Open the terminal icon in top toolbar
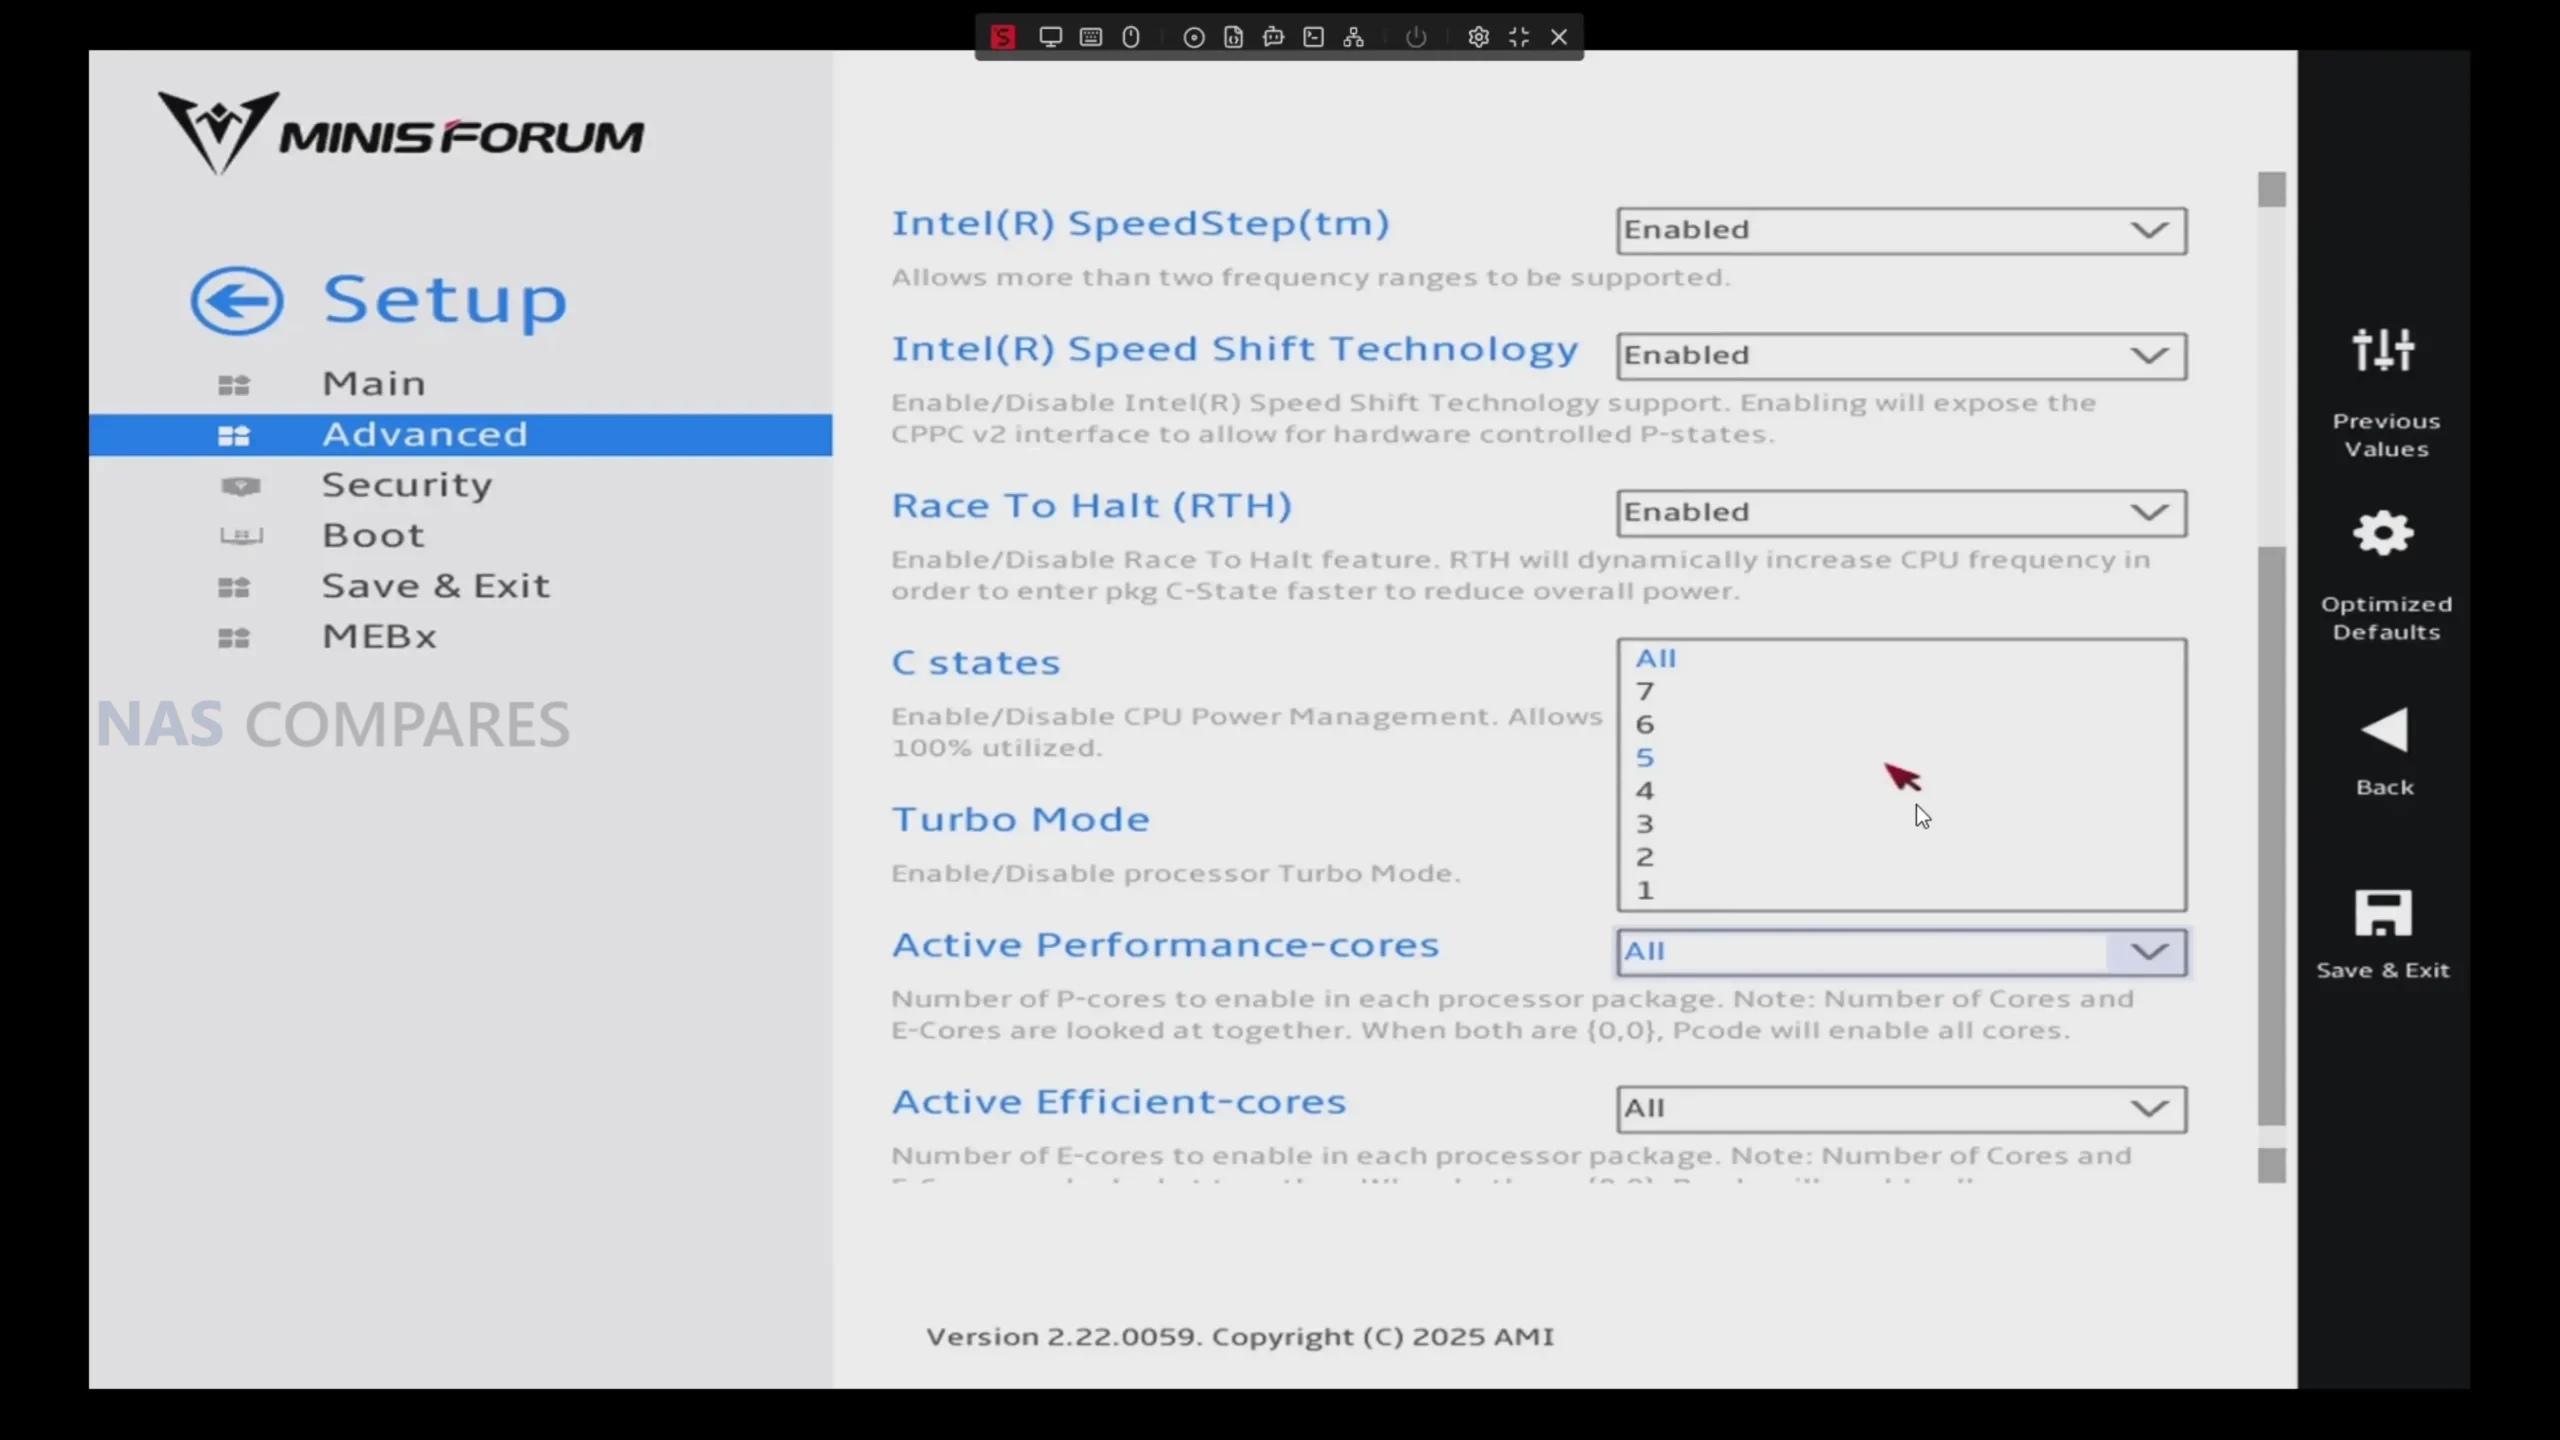 (1314, 37)
